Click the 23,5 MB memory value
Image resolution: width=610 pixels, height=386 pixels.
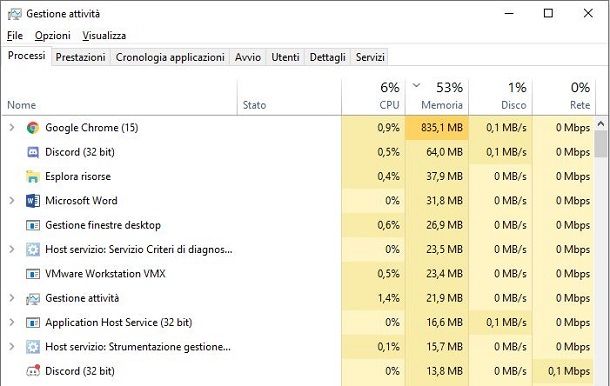coord(444,249)
